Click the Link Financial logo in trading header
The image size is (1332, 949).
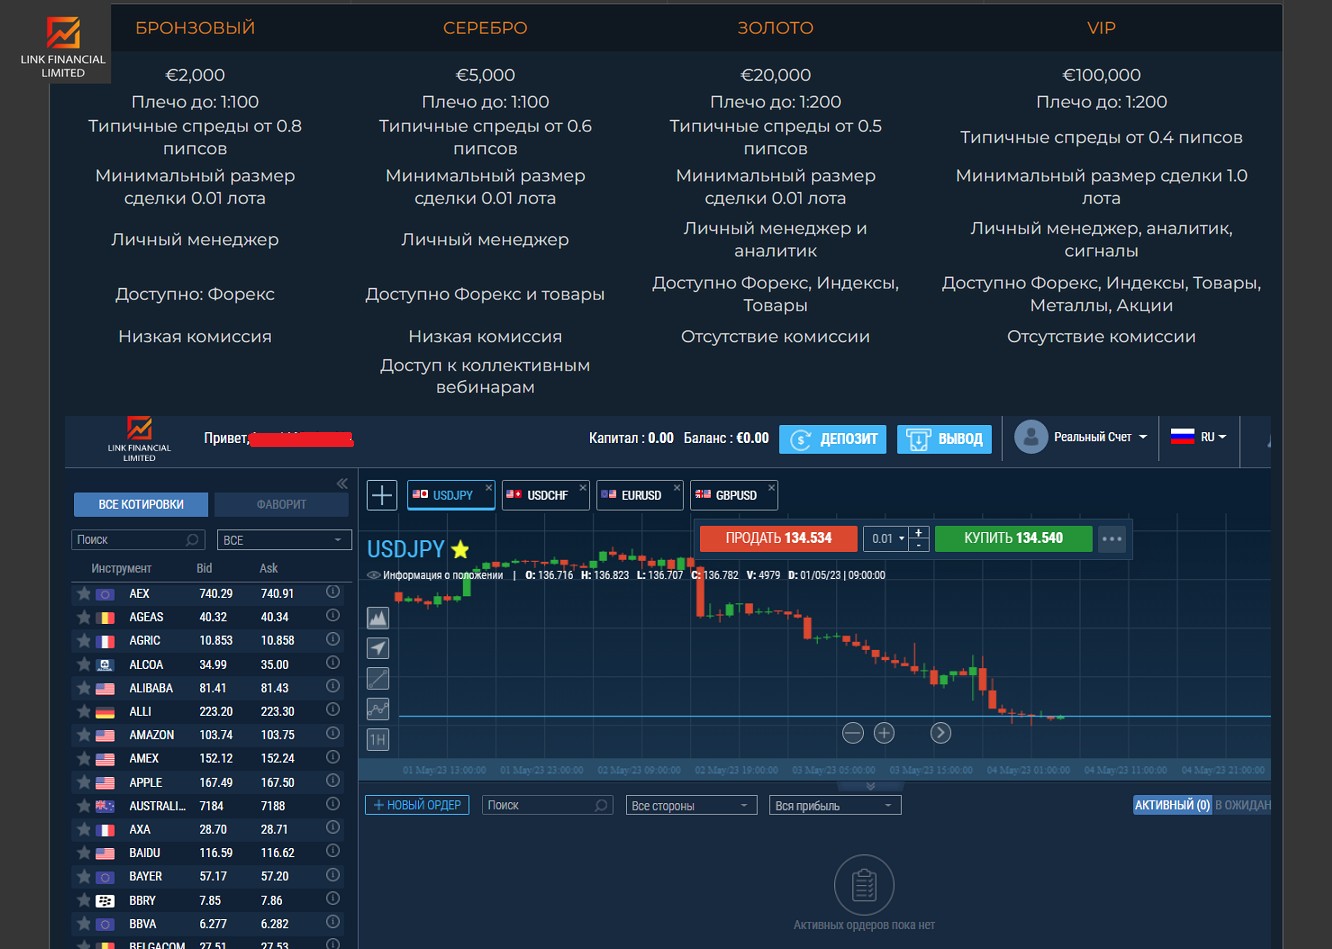[x=139, y=439]
